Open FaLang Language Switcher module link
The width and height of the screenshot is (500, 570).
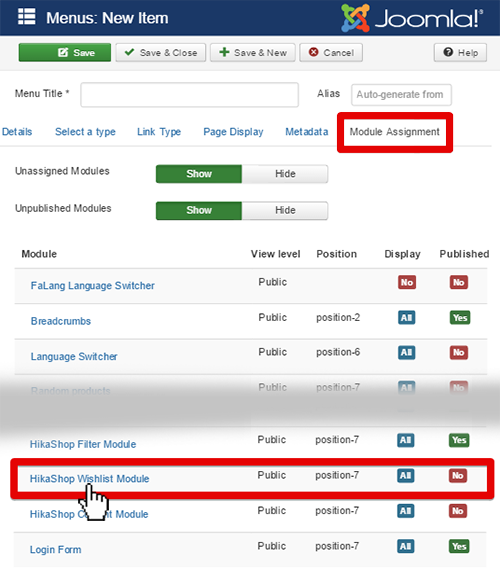click(x=92, y=286)
